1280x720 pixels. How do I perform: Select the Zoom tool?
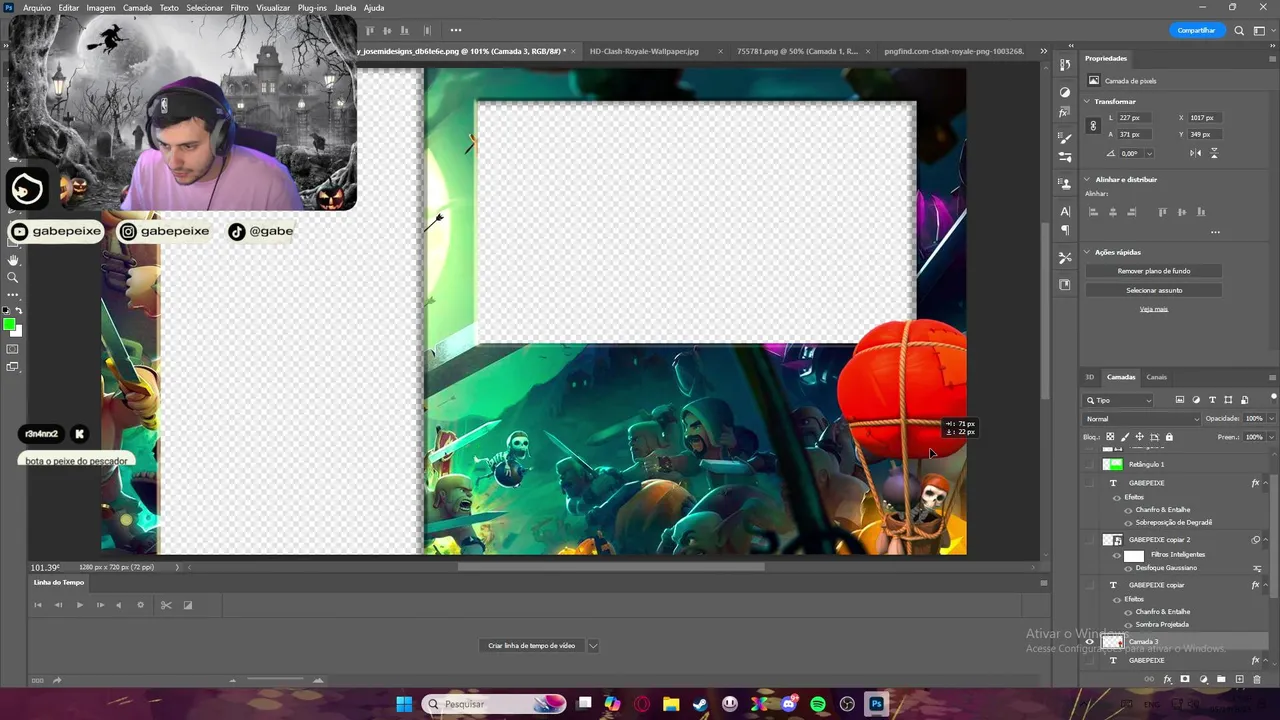tap(13, 277)
